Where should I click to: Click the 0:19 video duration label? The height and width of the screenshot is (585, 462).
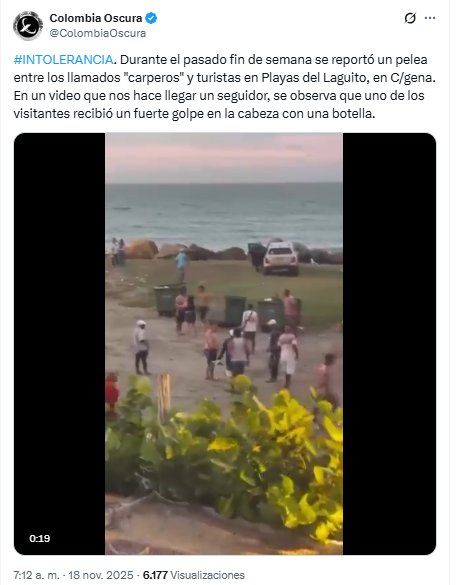click(x=40, y=538)
